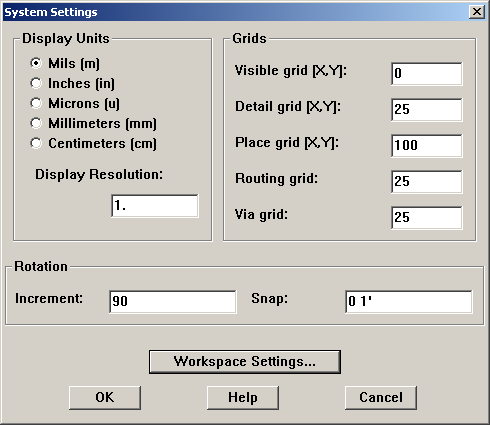Image resolution: width=490 pixels, height=425 pixels.
Task: Click the Routing grid value box
Action: point(427,182)
